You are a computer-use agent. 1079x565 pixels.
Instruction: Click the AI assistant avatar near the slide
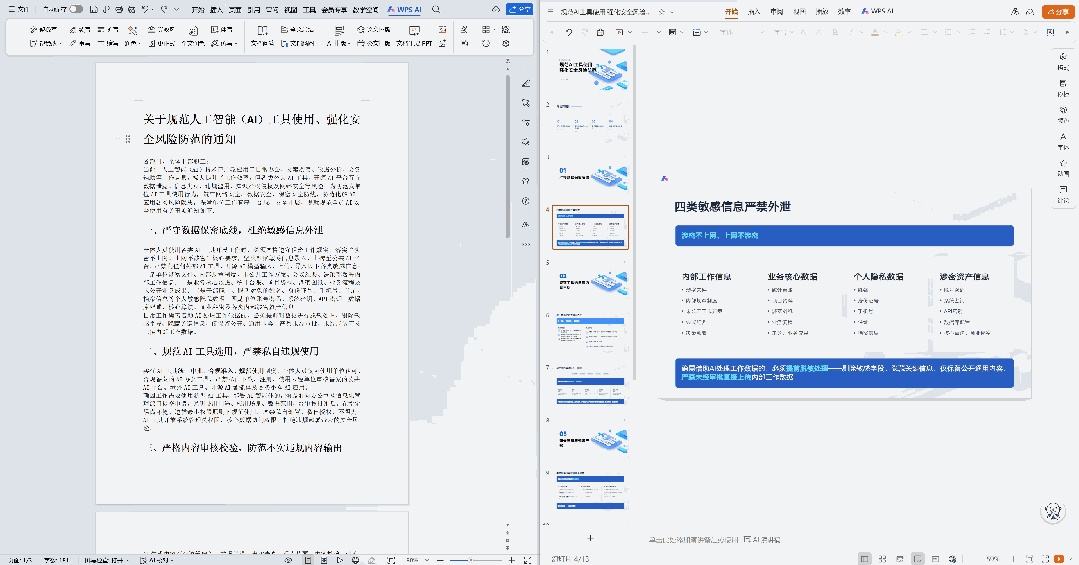coord(1052,511)
